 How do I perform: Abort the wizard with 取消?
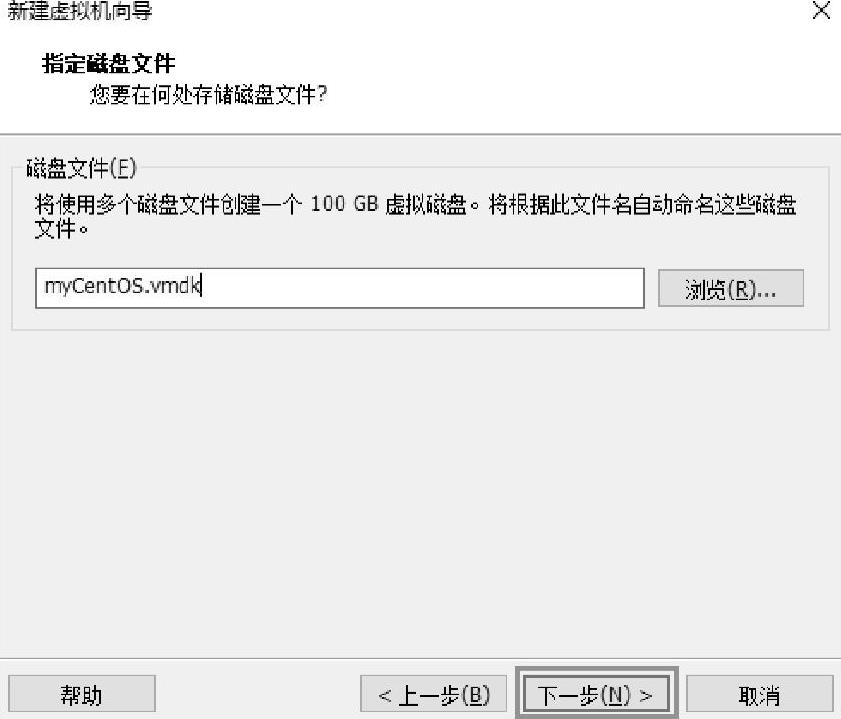click(x=759, y=694)
